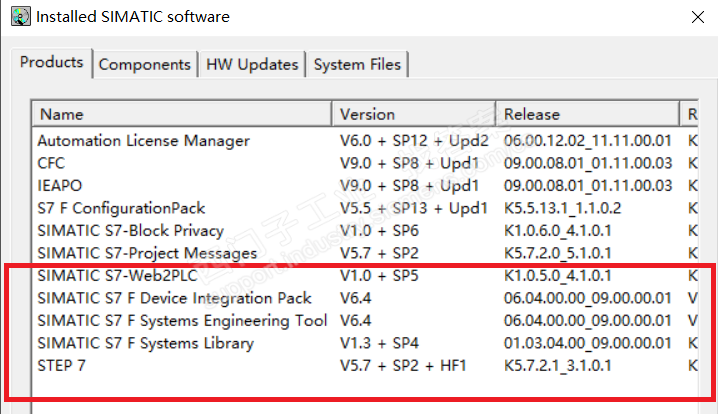The image size is (718, 414).
Task: Open the System Files tab
Action: click(x=357, y=64)
